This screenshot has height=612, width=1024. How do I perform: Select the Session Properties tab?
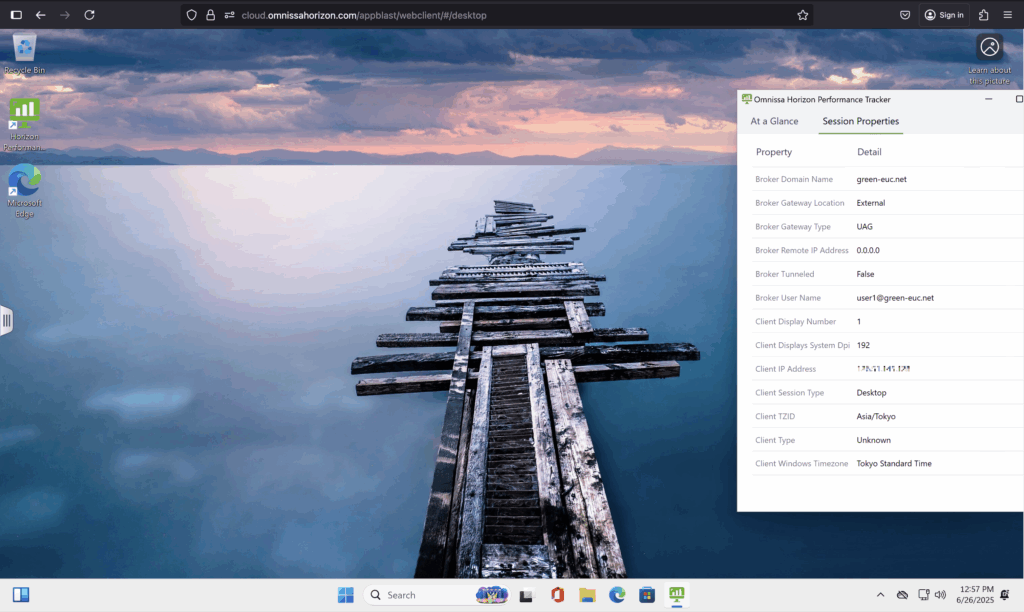click(860, 121)
